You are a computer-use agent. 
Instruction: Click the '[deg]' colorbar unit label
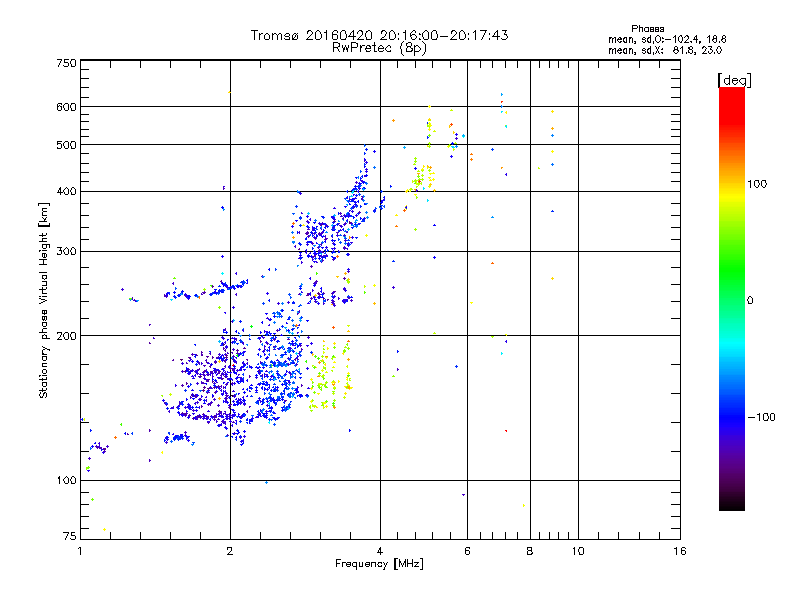pos(734,80)
